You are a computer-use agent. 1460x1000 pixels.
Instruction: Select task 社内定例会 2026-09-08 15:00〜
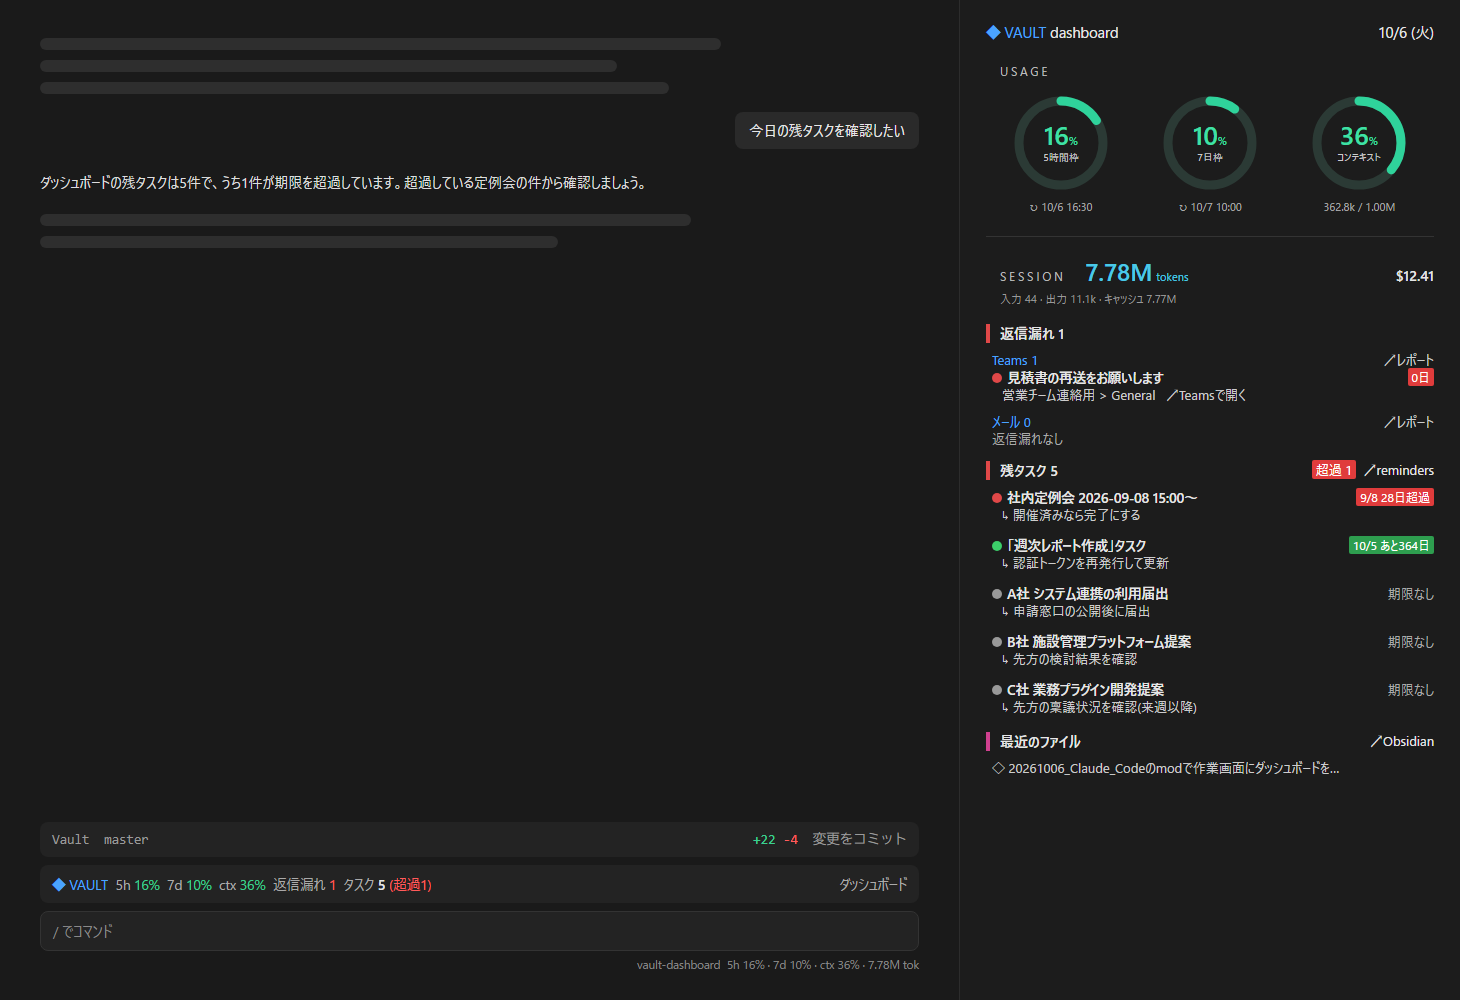[1102, 498]
